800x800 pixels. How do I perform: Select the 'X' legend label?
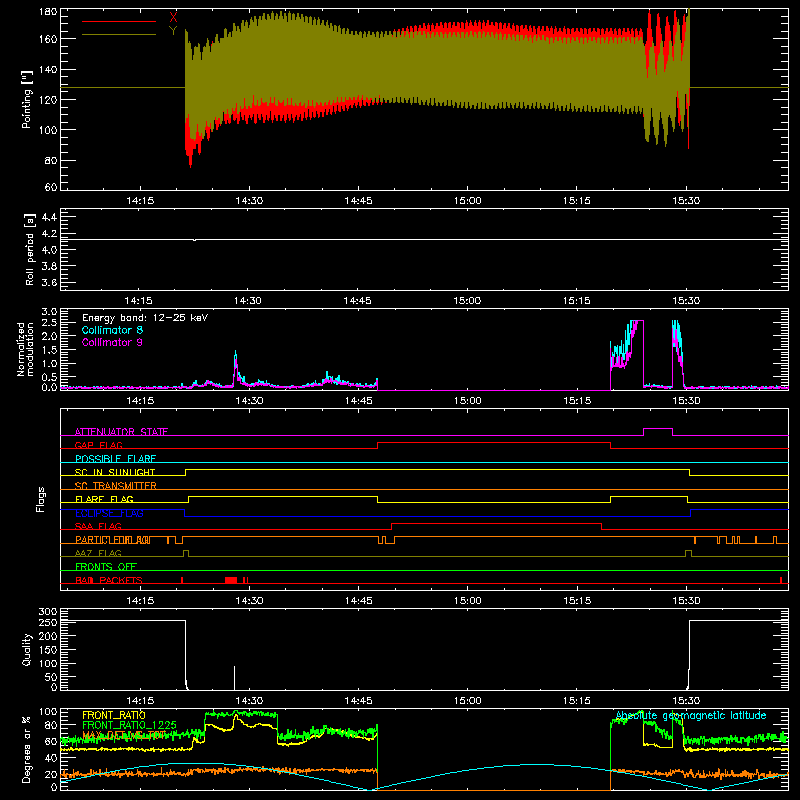[173, 17]
